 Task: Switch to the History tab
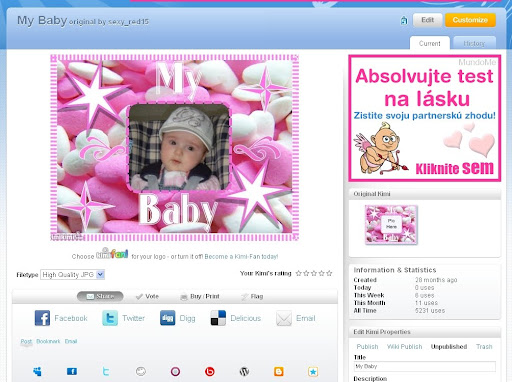point(474,43)
